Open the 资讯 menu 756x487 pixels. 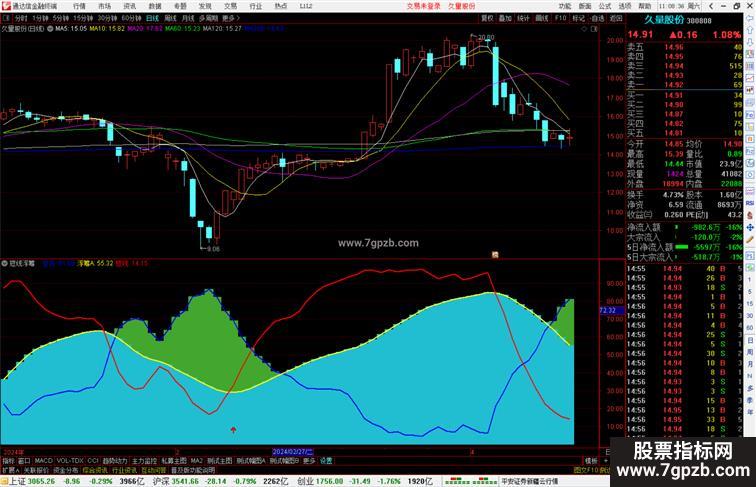pos(130,6)
